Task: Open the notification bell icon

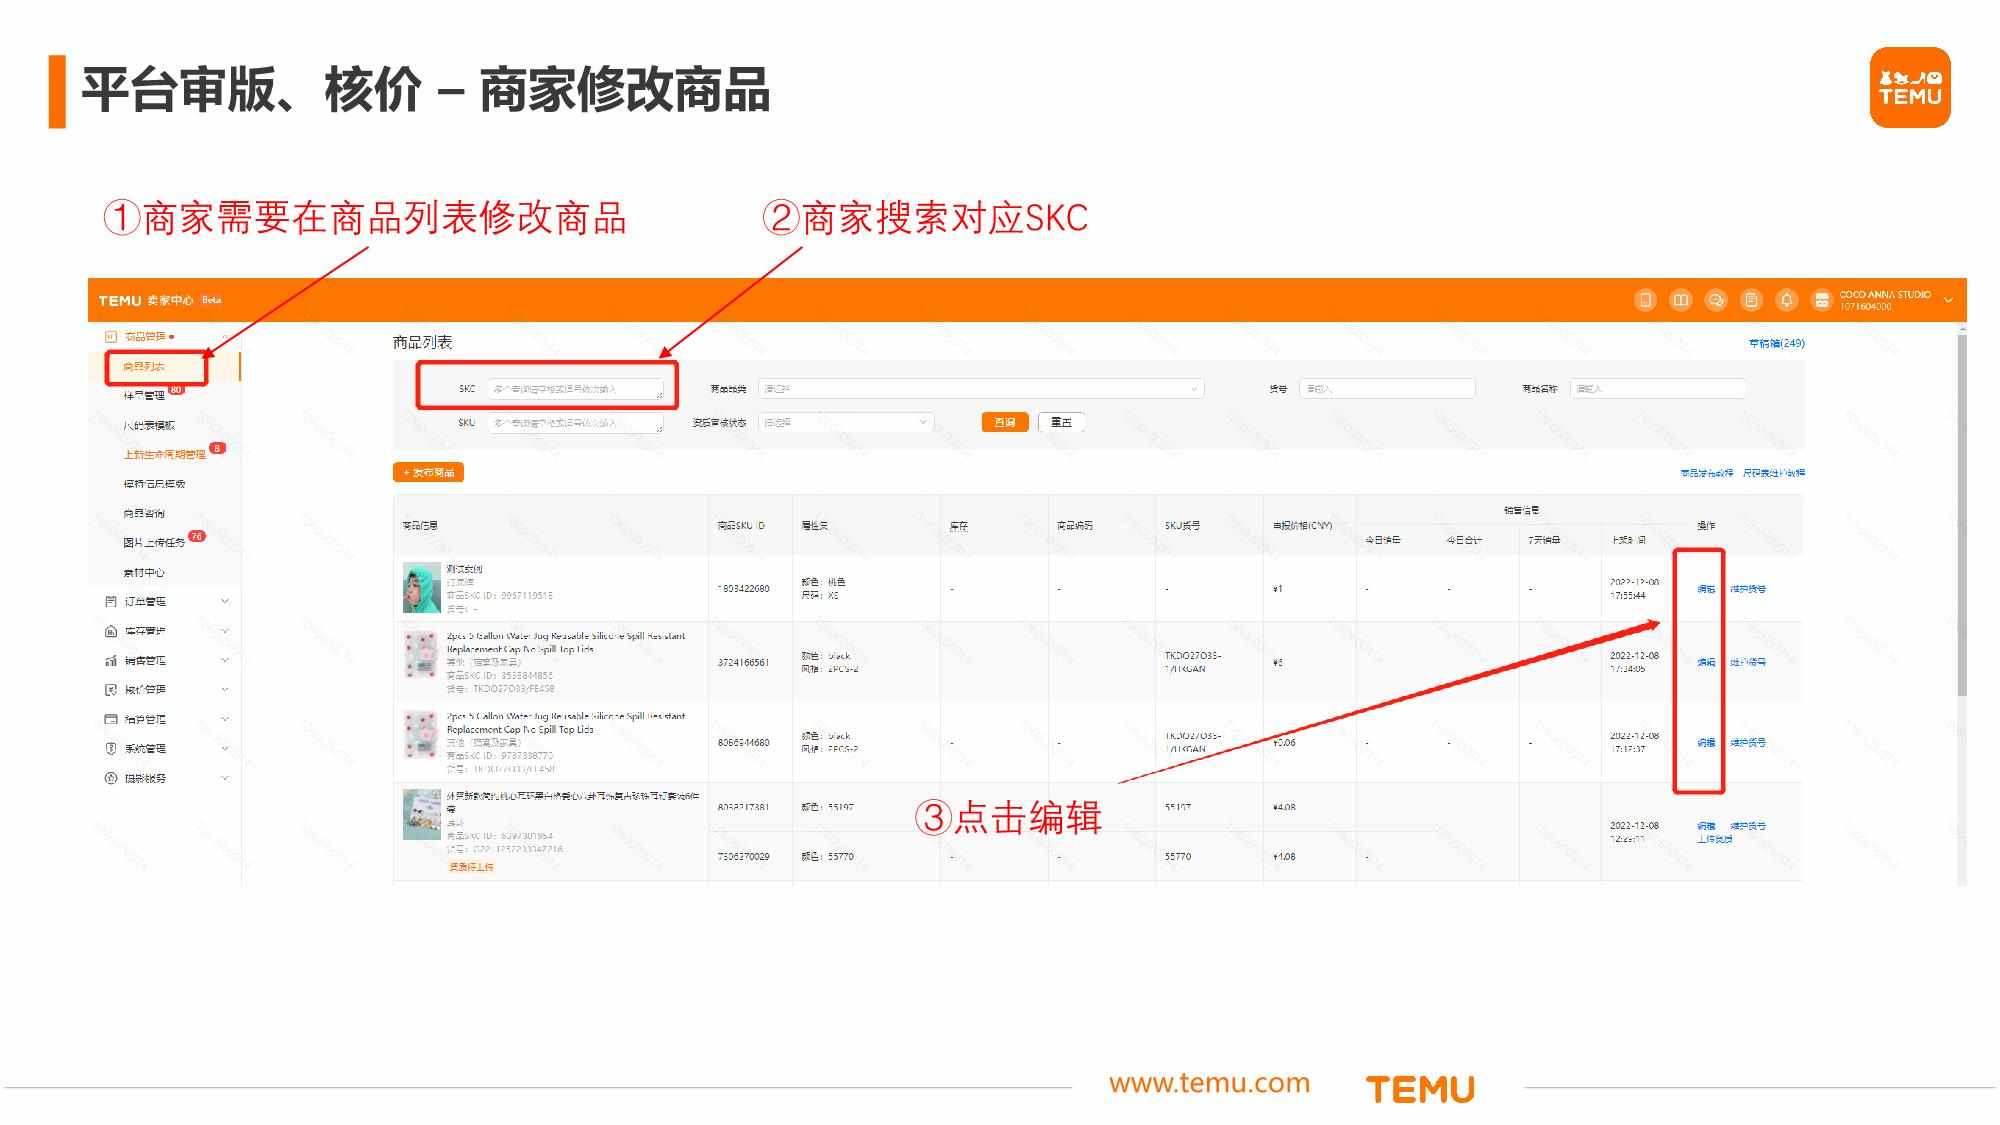Action: (1787, 300)
